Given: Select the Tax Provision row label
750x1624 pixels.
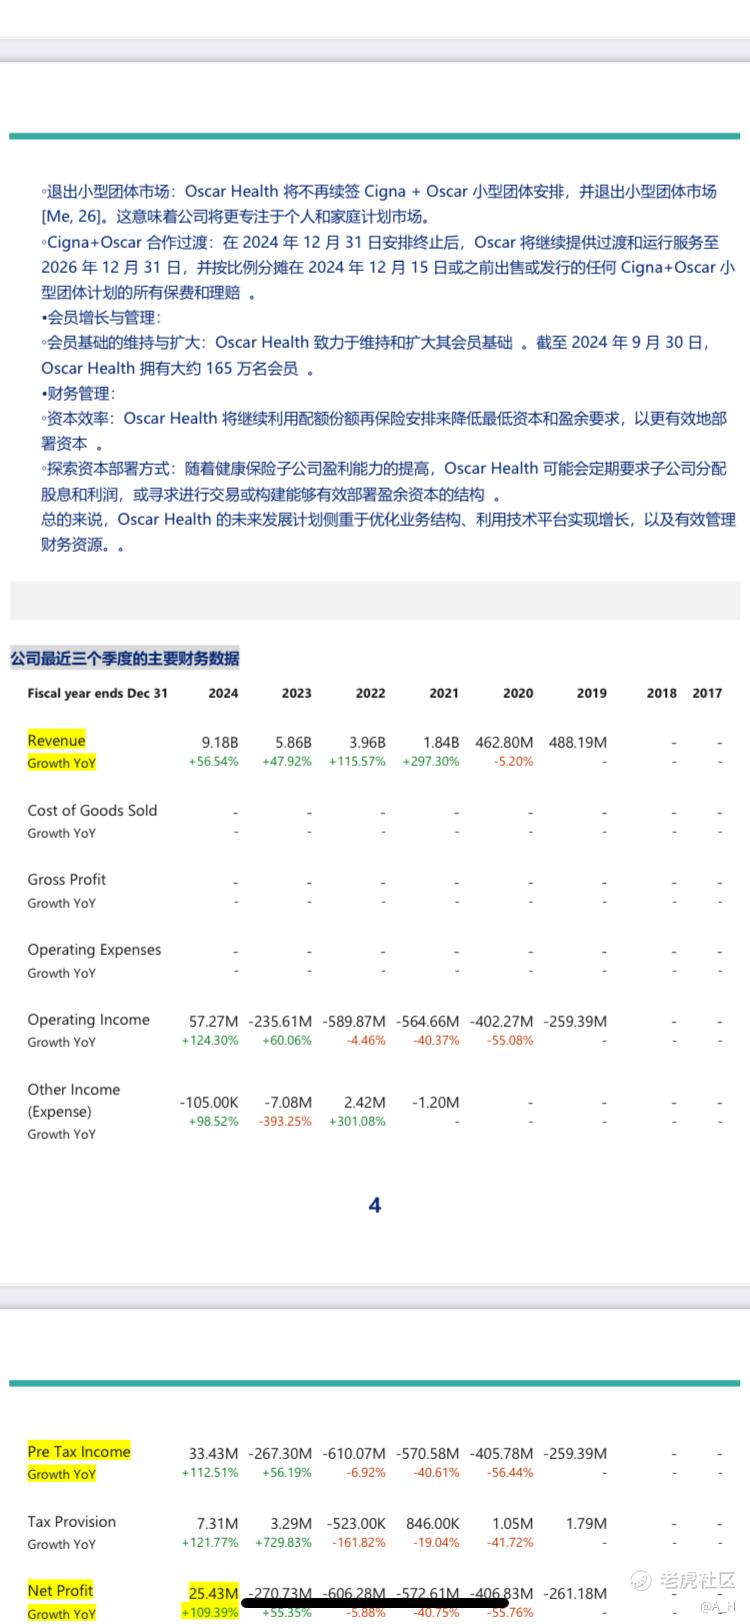Looking at the screenshot, I should point(72,1522).
